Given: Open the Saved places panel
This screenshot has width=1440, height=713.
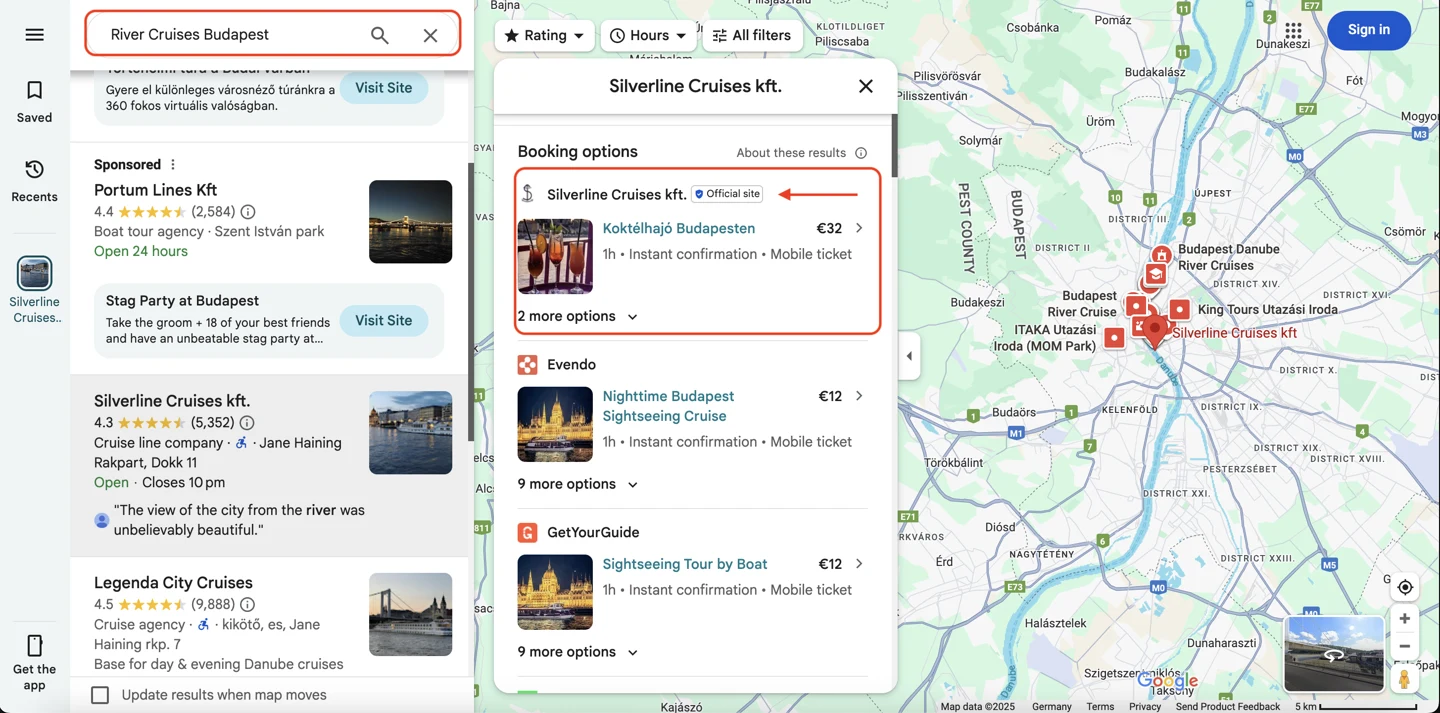Looking at the screenshot, I should tap(34, 102).
